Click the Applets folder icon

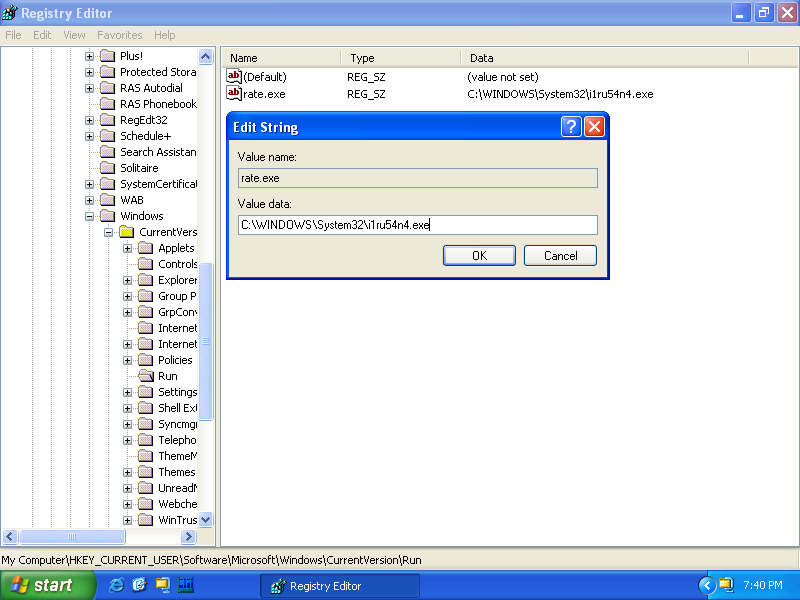point(146,248)
